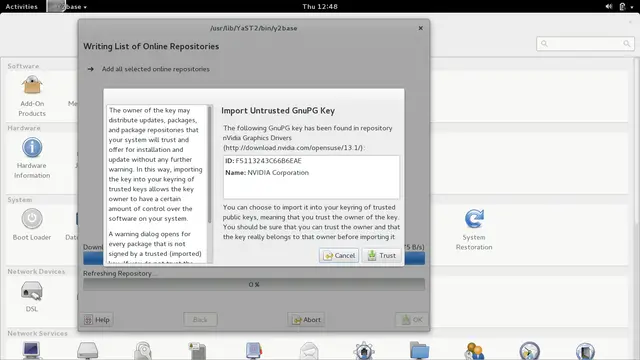640x360 pixels.
Task: Open the clock calendar Thu 12:48
Action: pos(320,7)
